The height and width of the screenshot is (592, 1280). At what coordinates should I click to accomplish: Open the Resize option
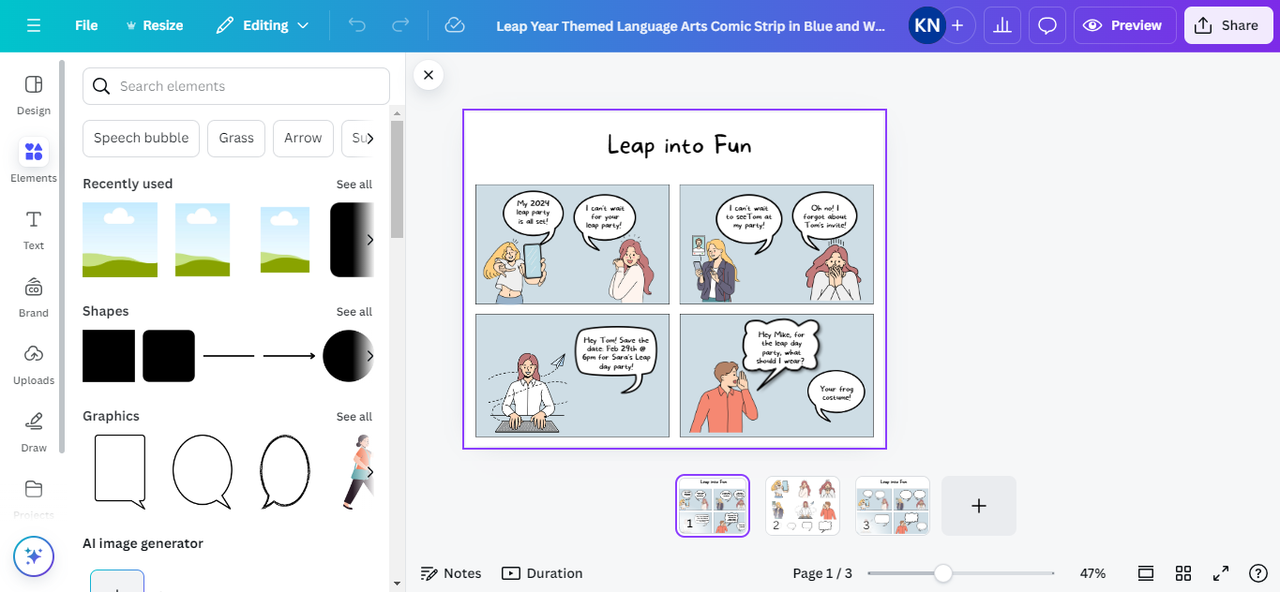tap(154, 25)
